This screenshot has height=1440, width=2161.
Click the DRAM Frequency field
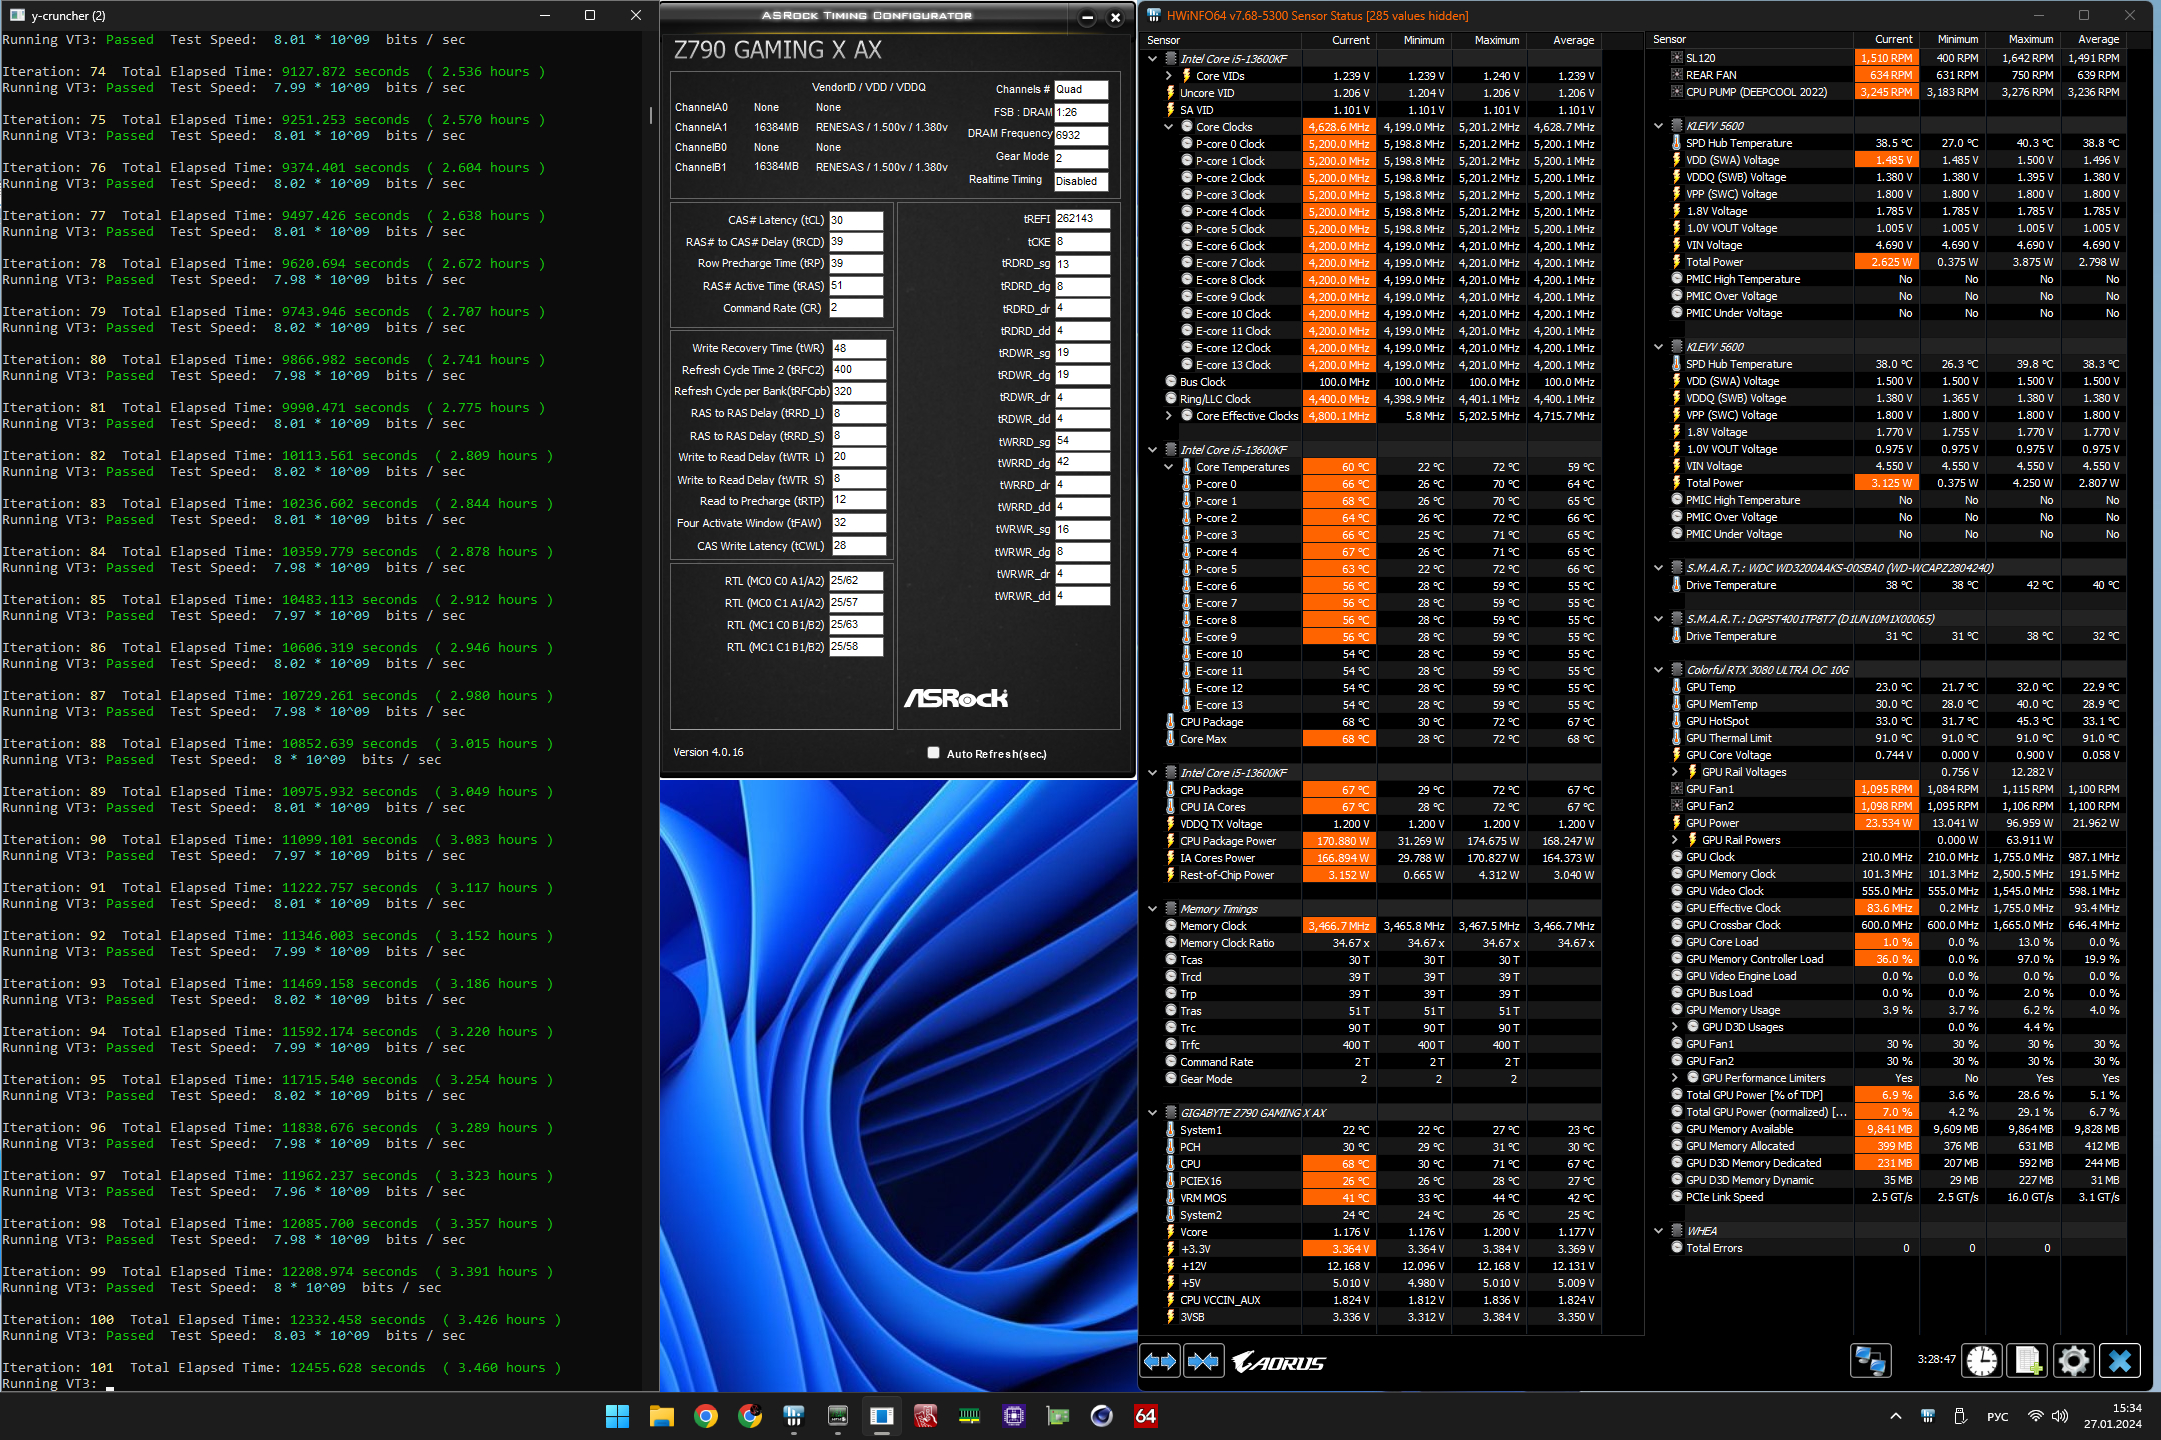(1081, 135)
